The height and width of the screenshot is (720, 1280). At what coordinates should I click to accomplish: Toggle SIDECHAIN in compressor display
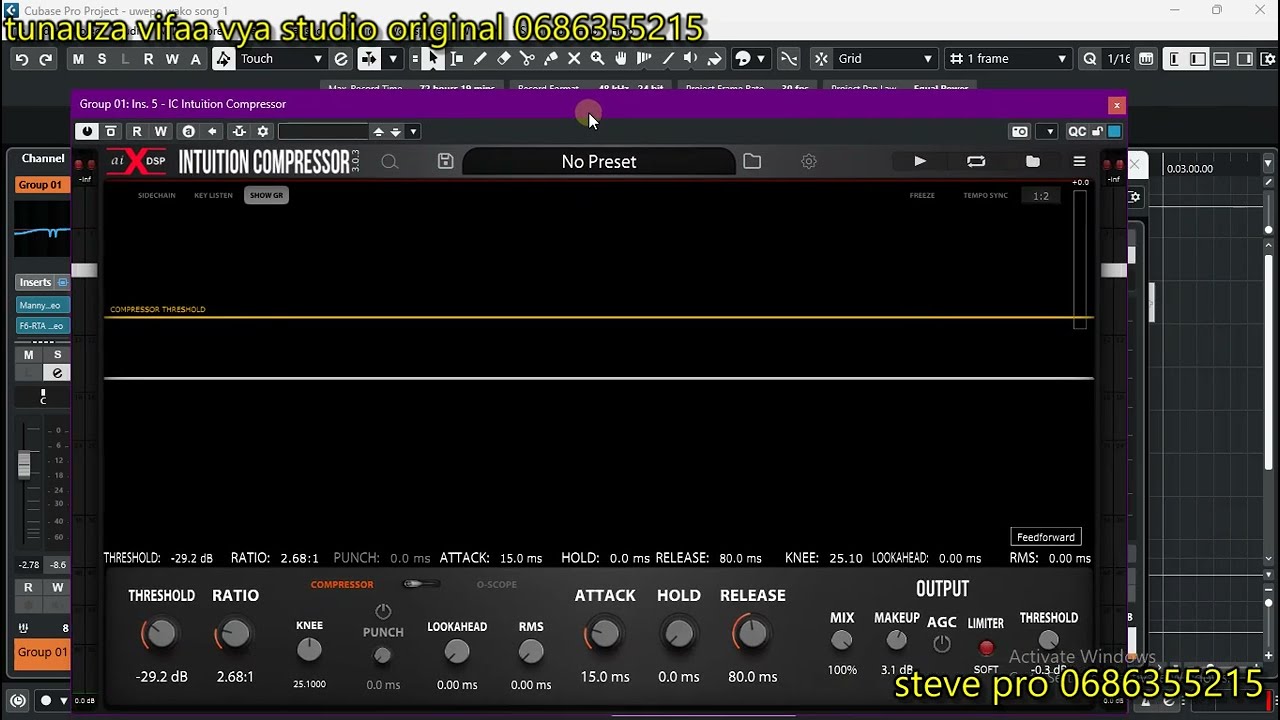pos(156,195)
